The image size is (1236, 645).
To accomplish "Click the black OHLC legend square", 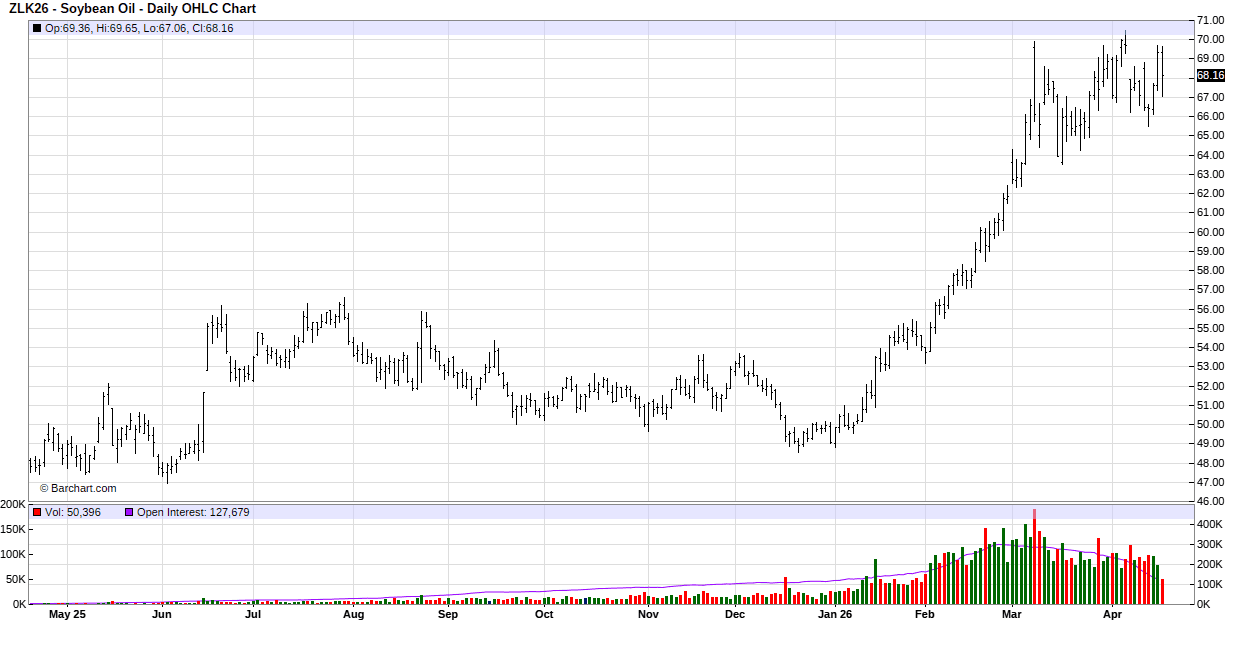I will point(37,28).
